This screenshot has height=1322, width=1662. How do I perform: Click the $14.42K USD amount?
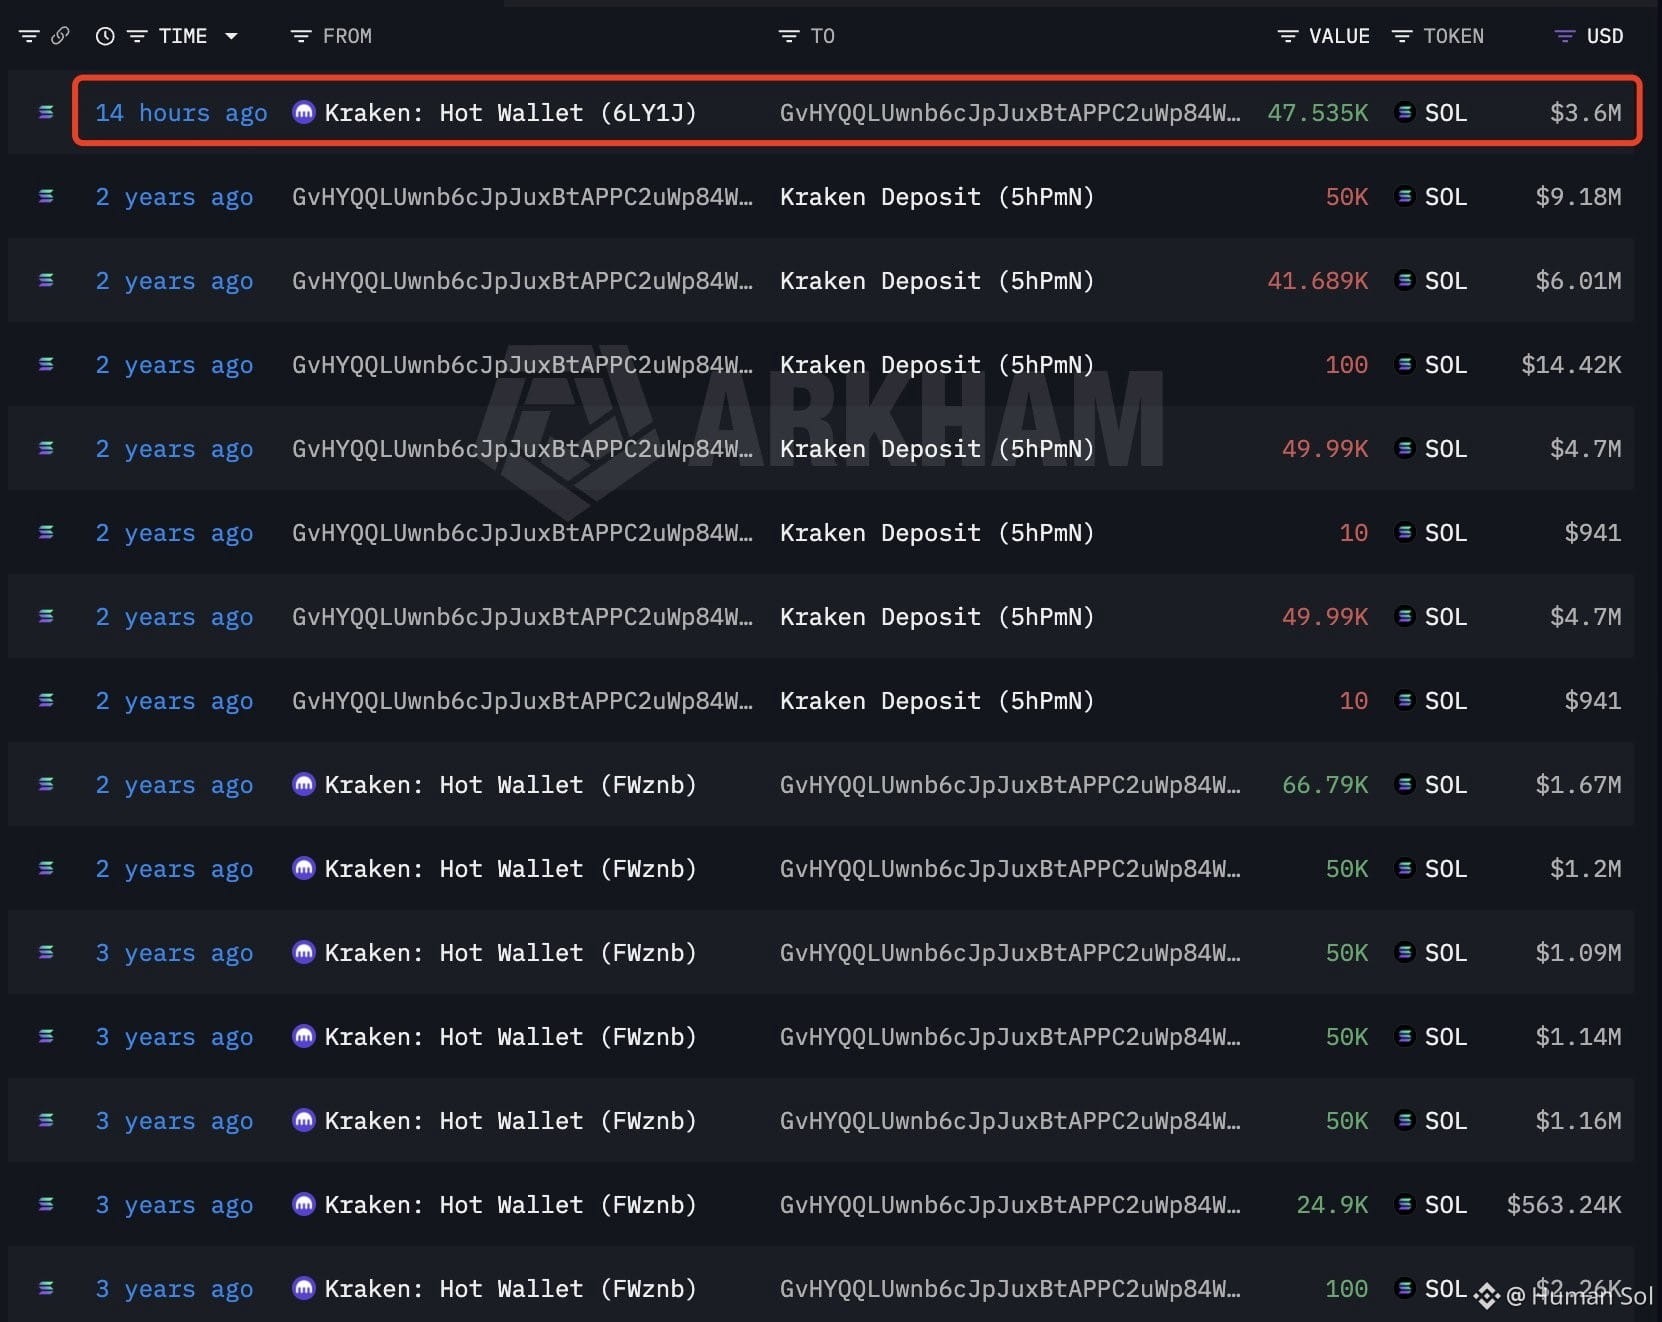1571,365
